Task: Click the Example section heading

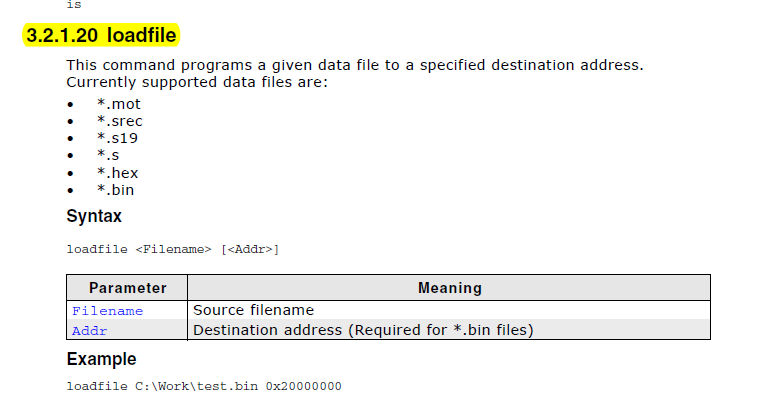Action: pyautogui.click(x=101, y=359)
